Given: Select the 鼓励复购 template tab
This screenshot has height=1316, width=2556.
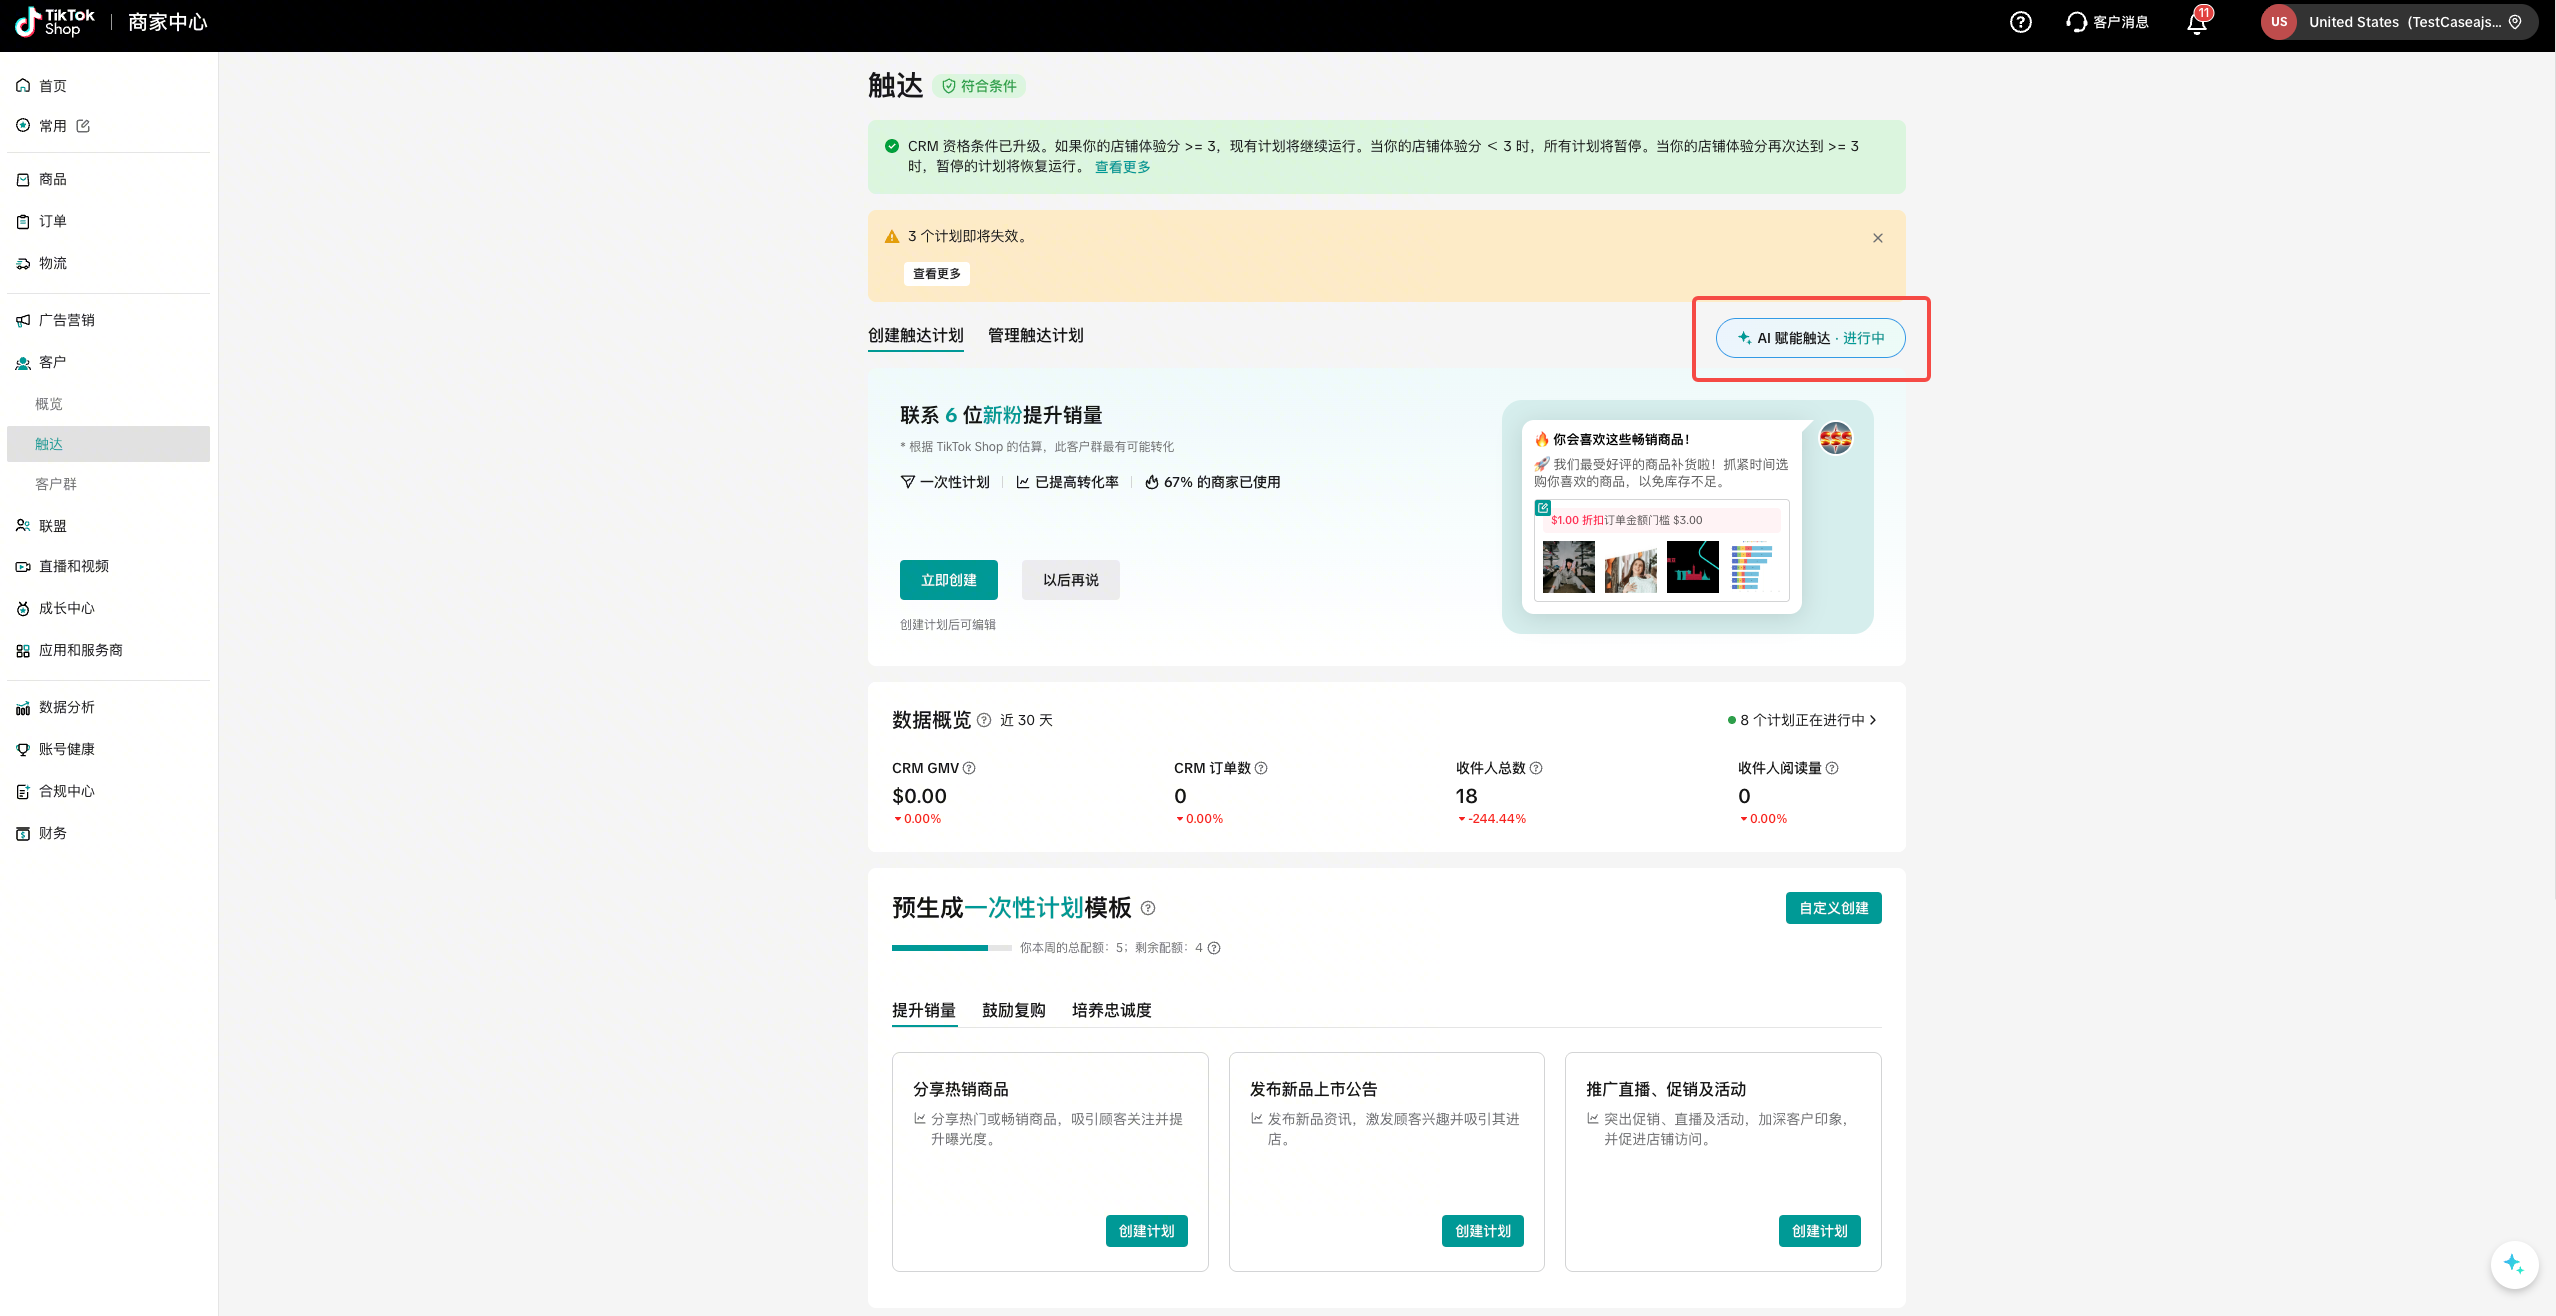Looking at the screenshot, I should coord(1013,1010).
